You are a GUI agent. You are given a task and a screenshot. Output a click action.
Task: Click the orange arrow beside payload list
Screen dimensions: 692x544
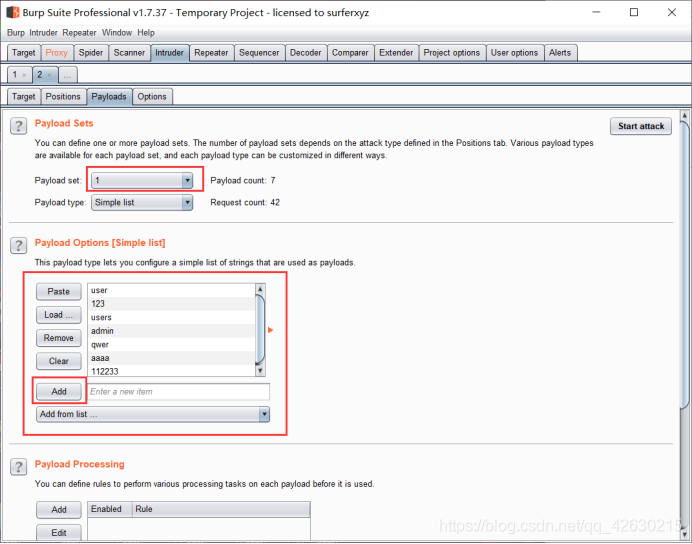click(x=271, y=330)
